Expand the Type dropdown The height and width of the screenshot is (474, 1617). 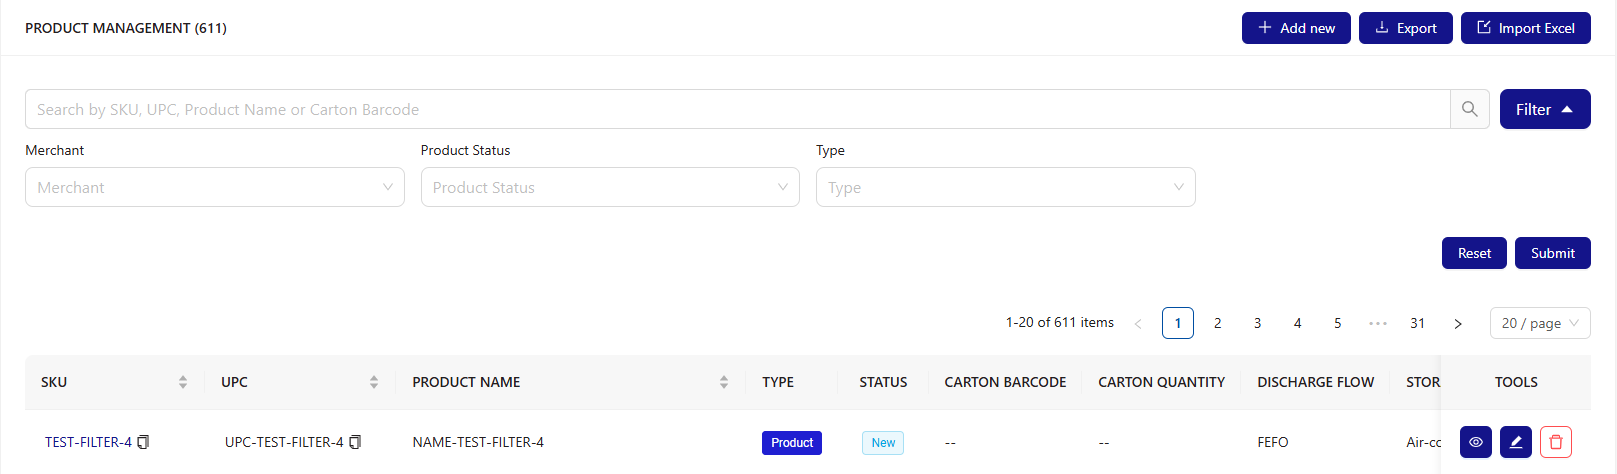[1006, 187]
